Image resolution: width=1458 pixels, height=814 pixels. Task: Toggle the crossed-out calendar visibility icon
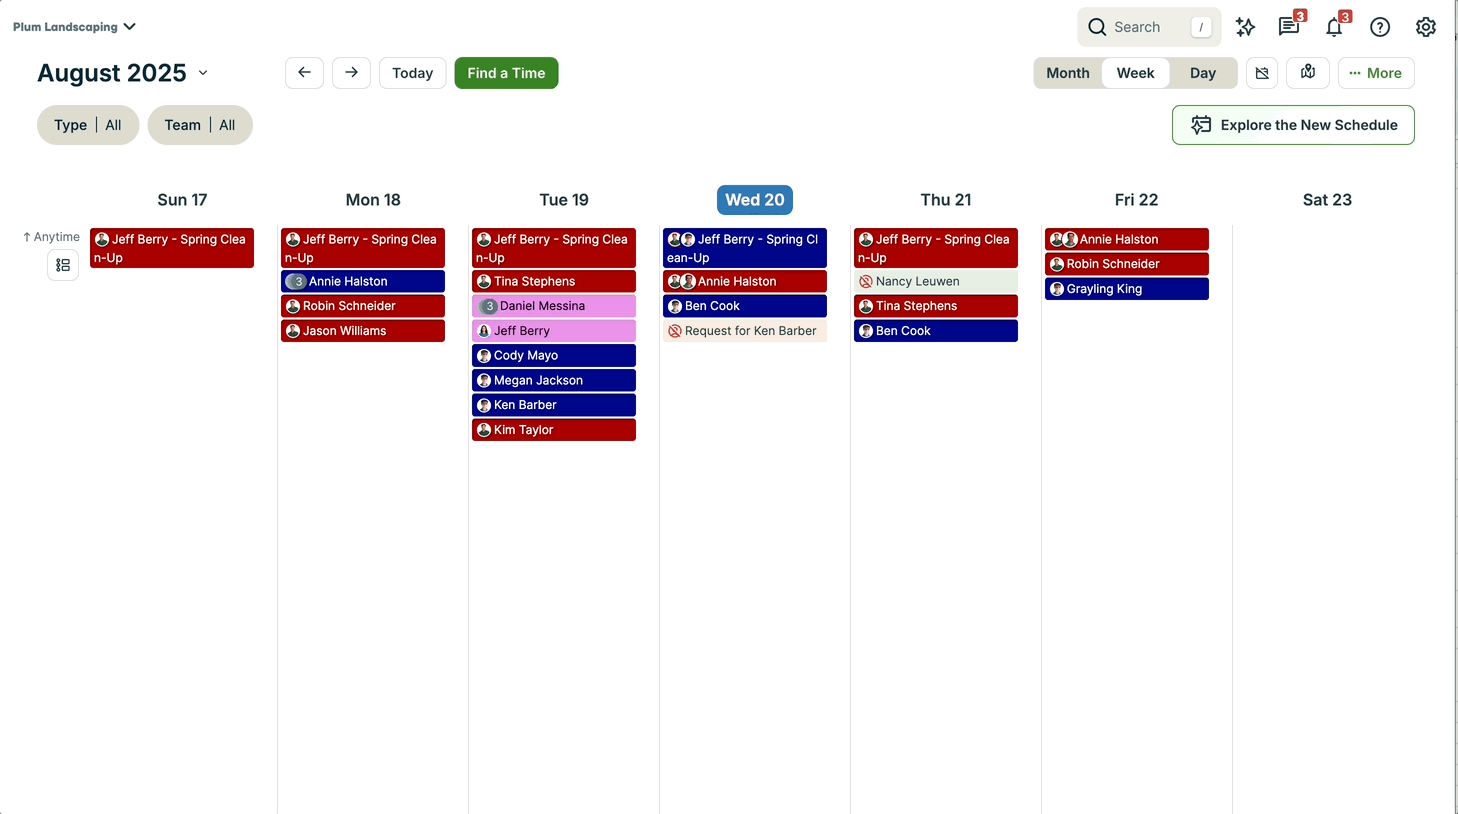[x=1262, y=73]
